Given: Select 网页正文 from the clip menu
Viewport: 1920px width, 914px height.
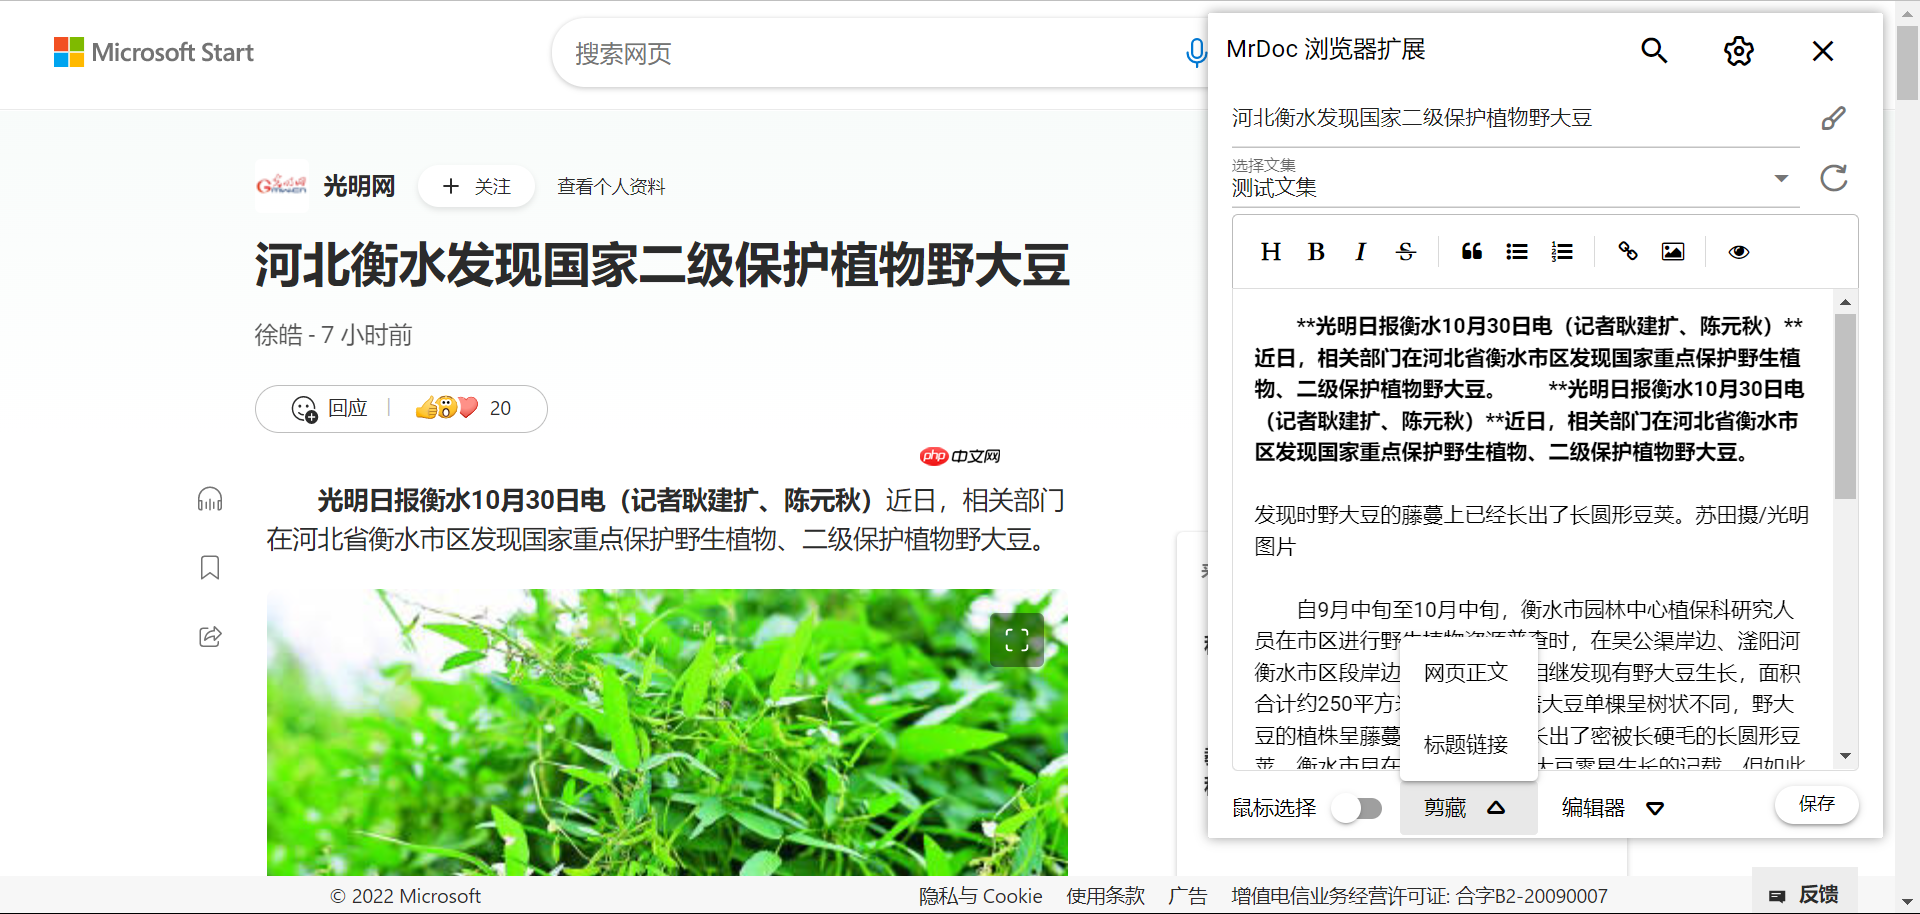Looking at the screenshot, I should pyautogui.click(x=1464, y=672).
